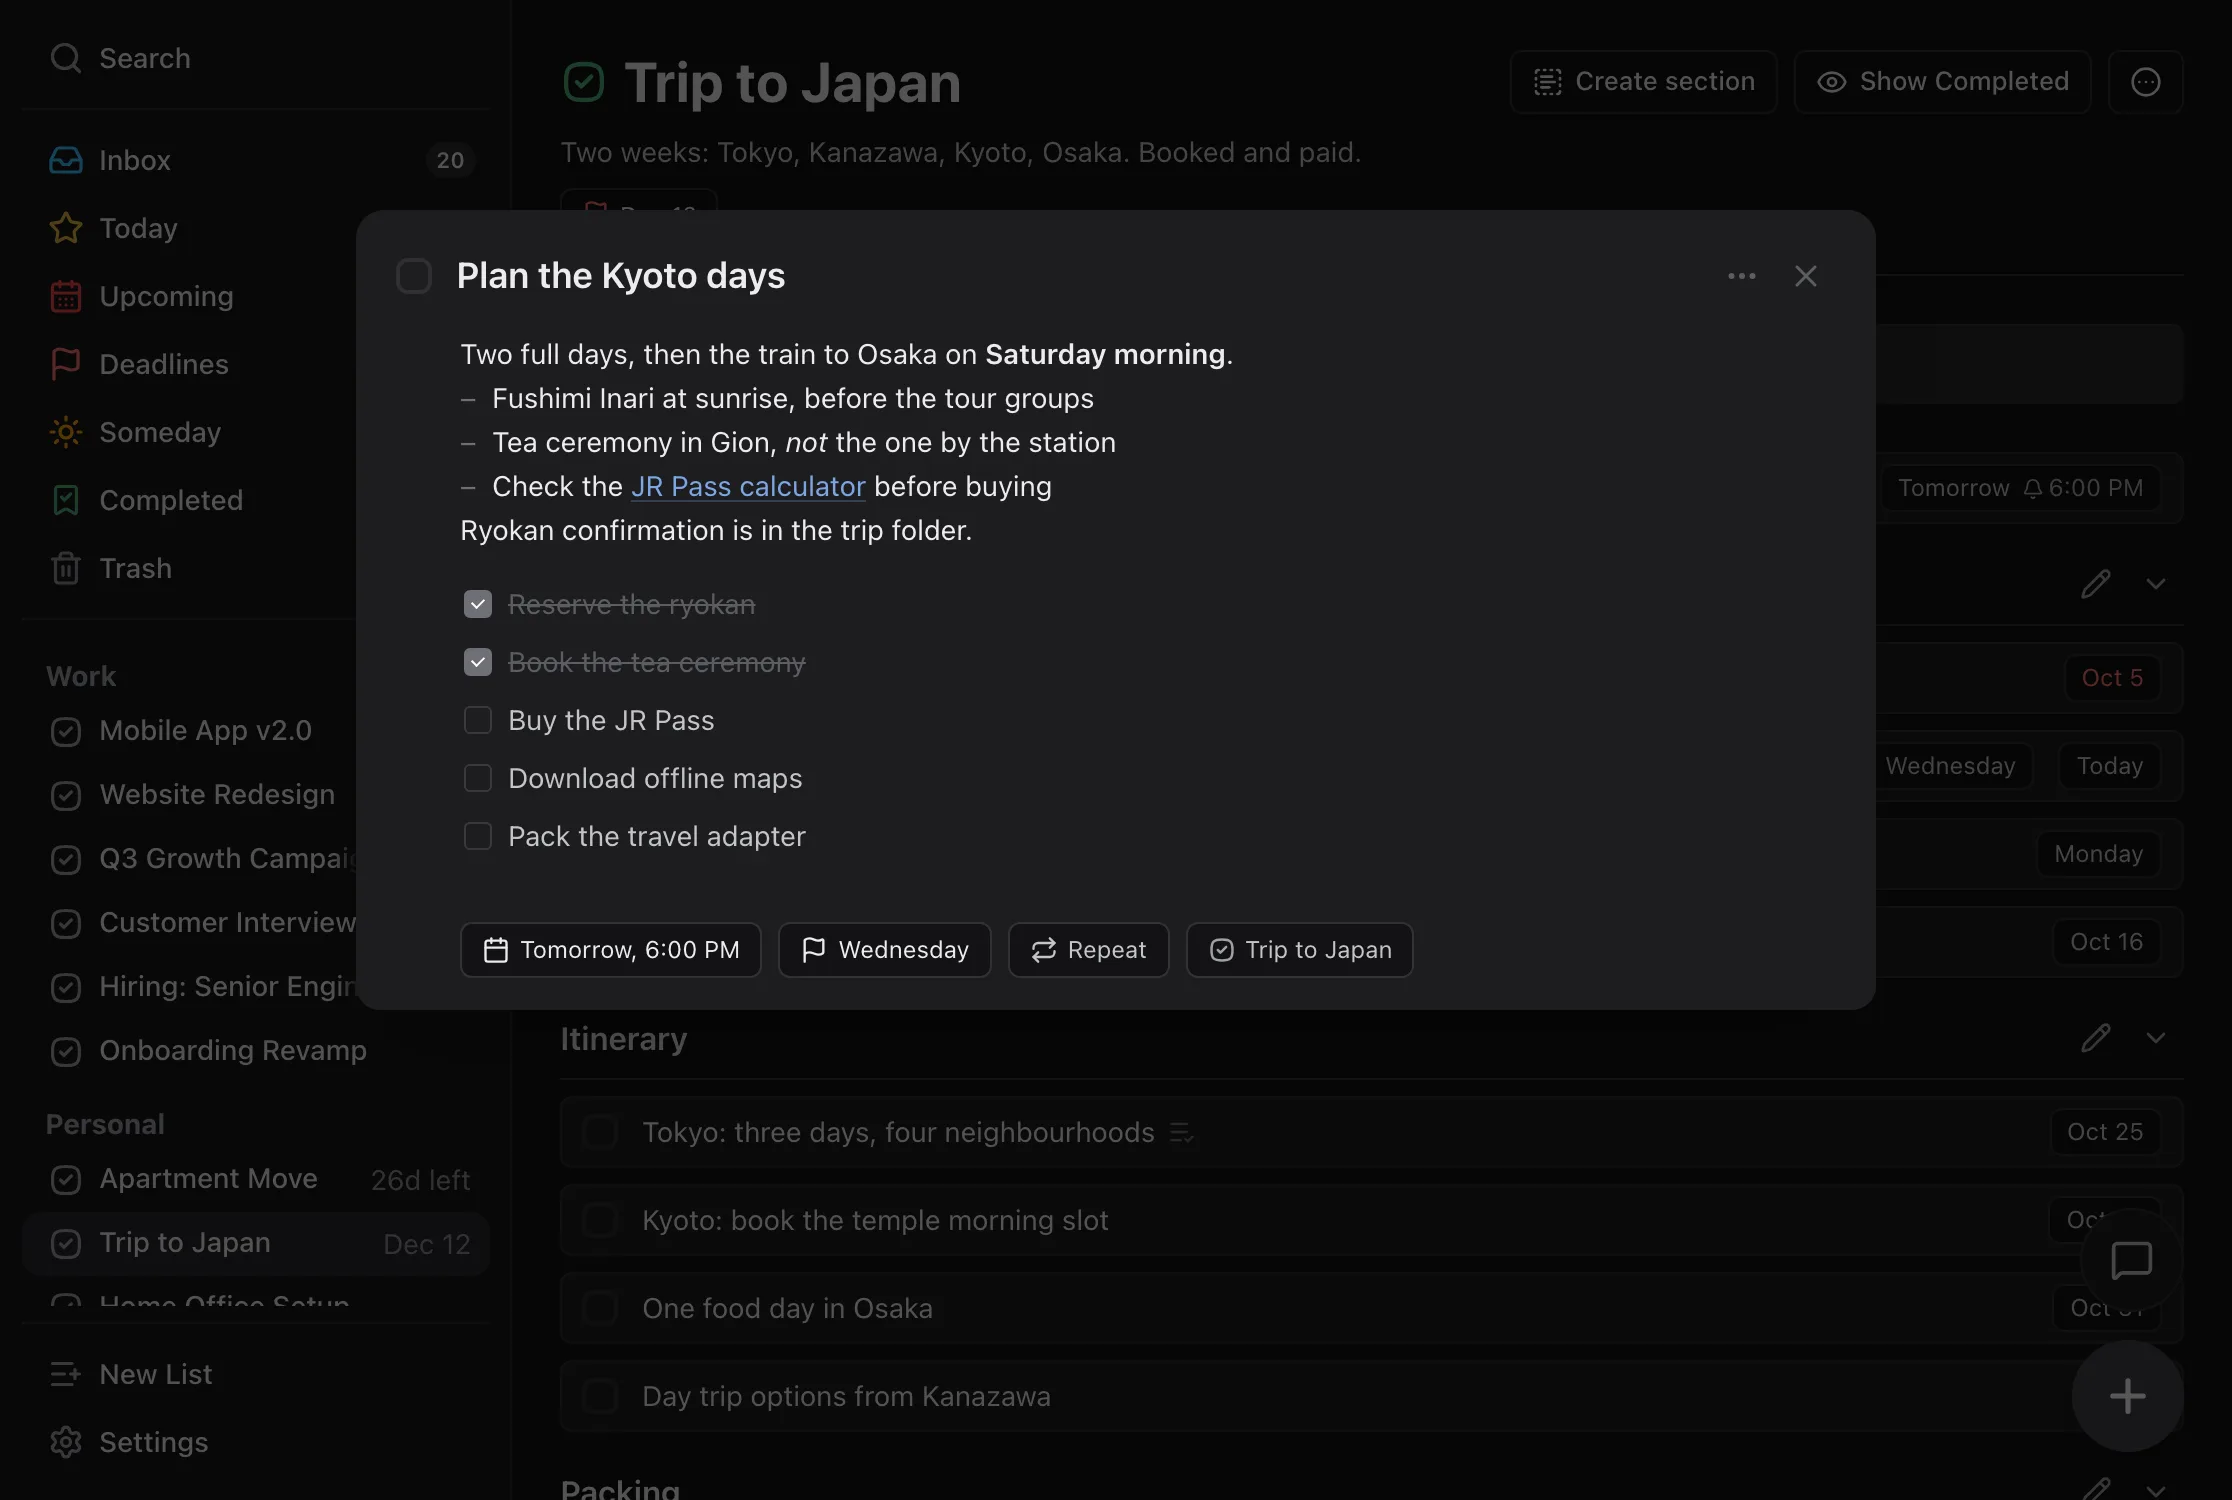Open the Inbox list
The width and height of the screenshot is (2232, 1500).
pyautogui.click(x=255, y=160)
